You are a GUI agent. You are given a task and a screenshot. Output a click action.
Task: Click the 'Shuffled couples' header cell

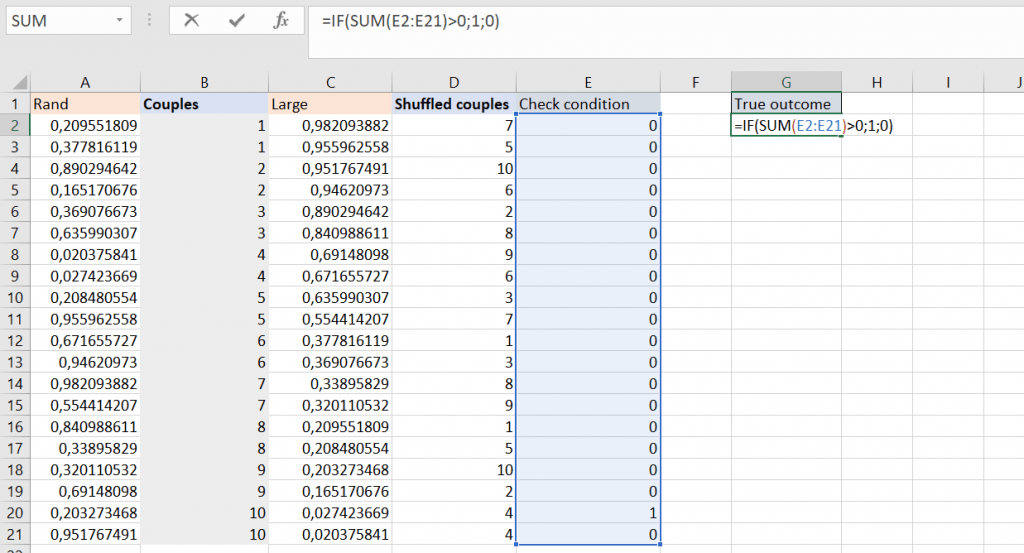tap(452, 104)
